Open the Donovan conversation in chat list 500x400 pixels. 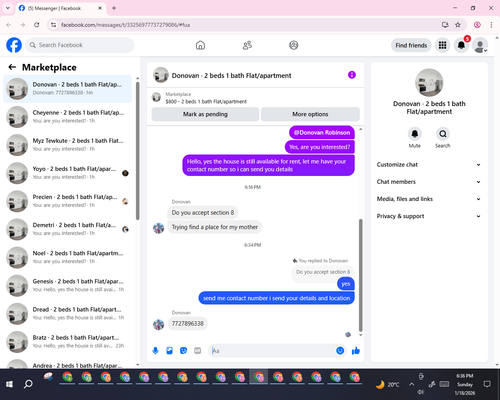(67, 89)
